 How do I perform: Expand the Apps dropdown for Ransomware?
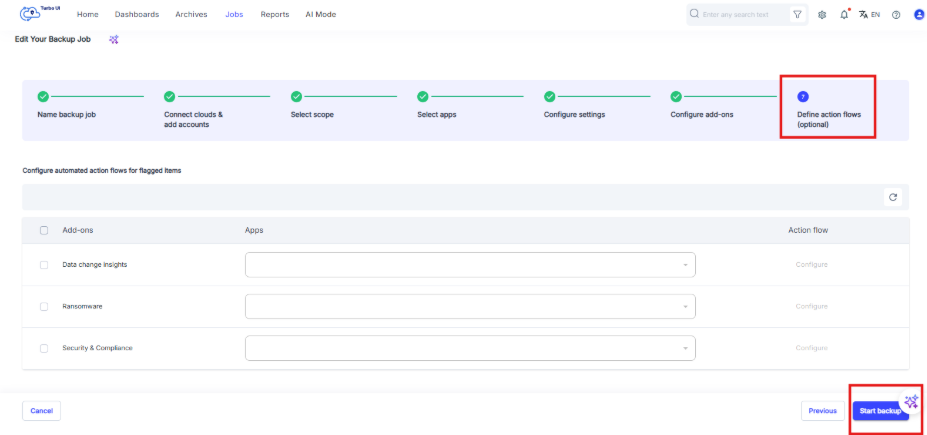470,307
